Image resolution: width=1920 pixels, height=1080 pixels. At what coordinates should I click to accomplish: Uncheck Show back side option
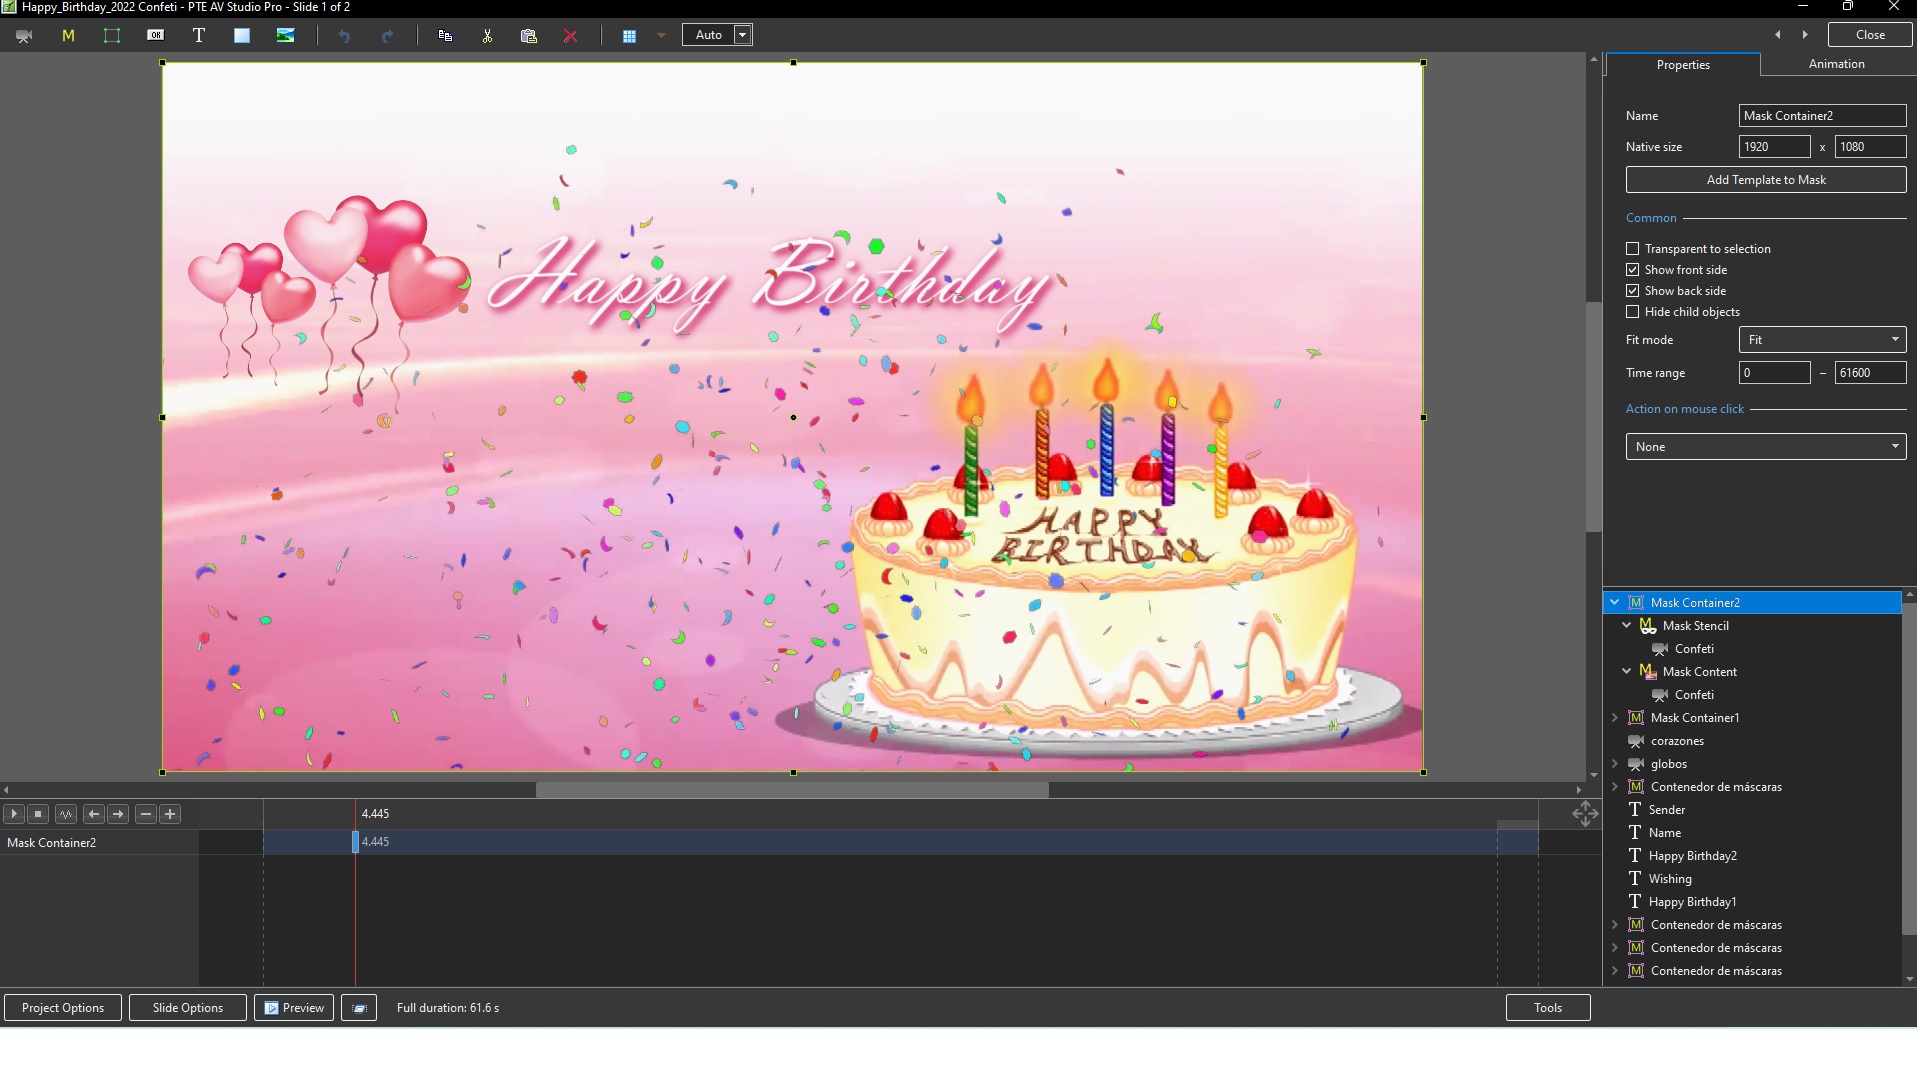1633,291
